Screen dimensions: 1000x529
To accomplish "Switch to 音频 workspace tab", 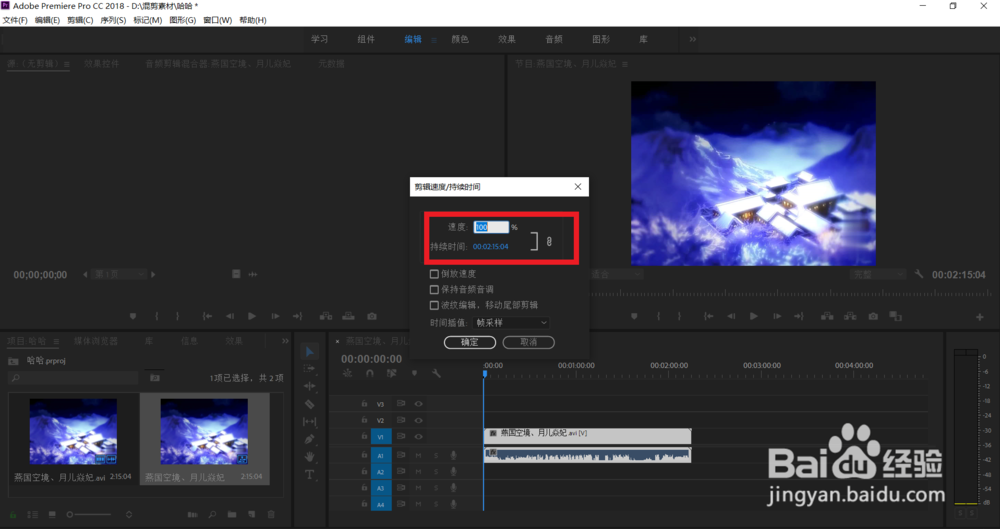I will click(x=554, y=39).
